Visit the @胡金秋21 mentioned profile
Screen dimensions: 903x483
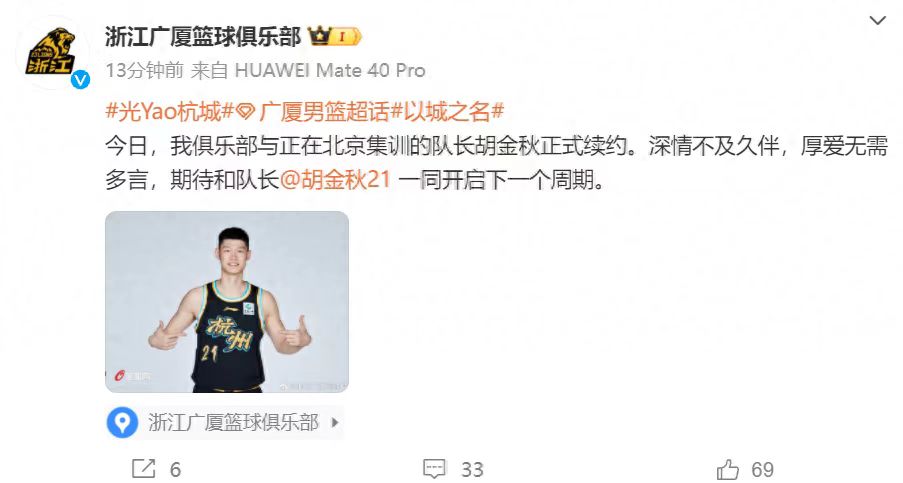click(x=335, y=180)
